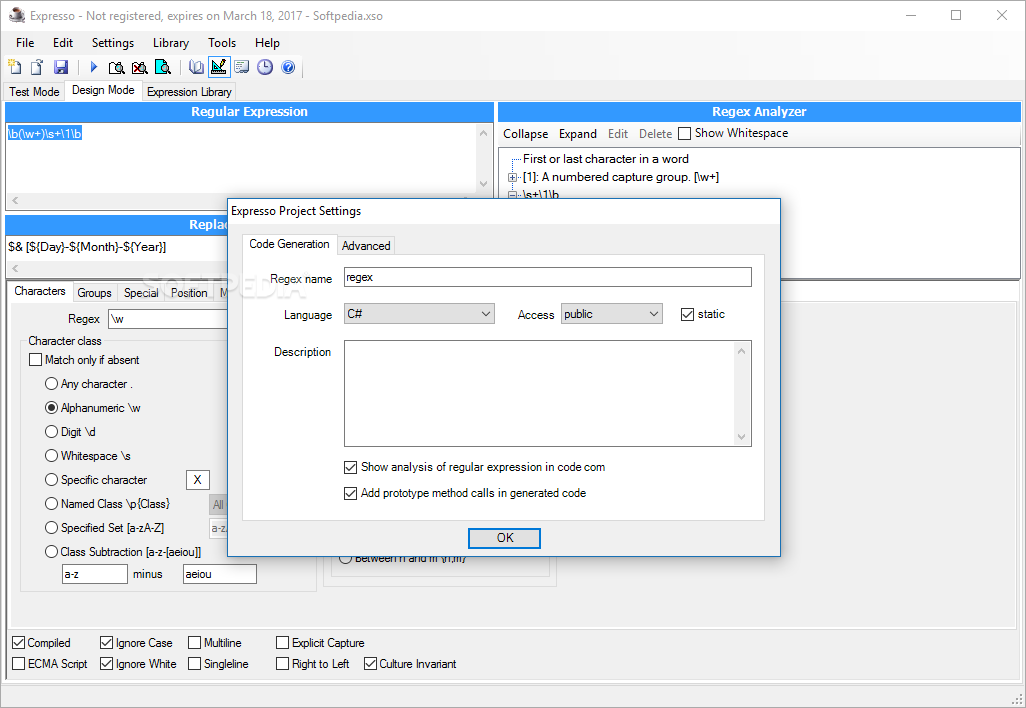Select Specific character radio button
Screen dimensions: 1026x708
pos(51,480)
